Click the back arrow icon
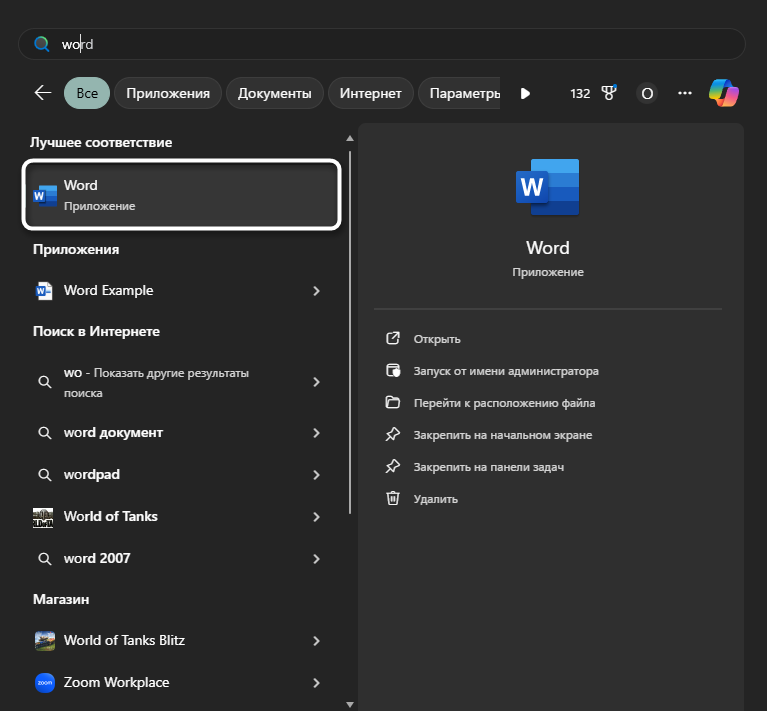Viewport: 767px width, 711px height. point(42,93)
